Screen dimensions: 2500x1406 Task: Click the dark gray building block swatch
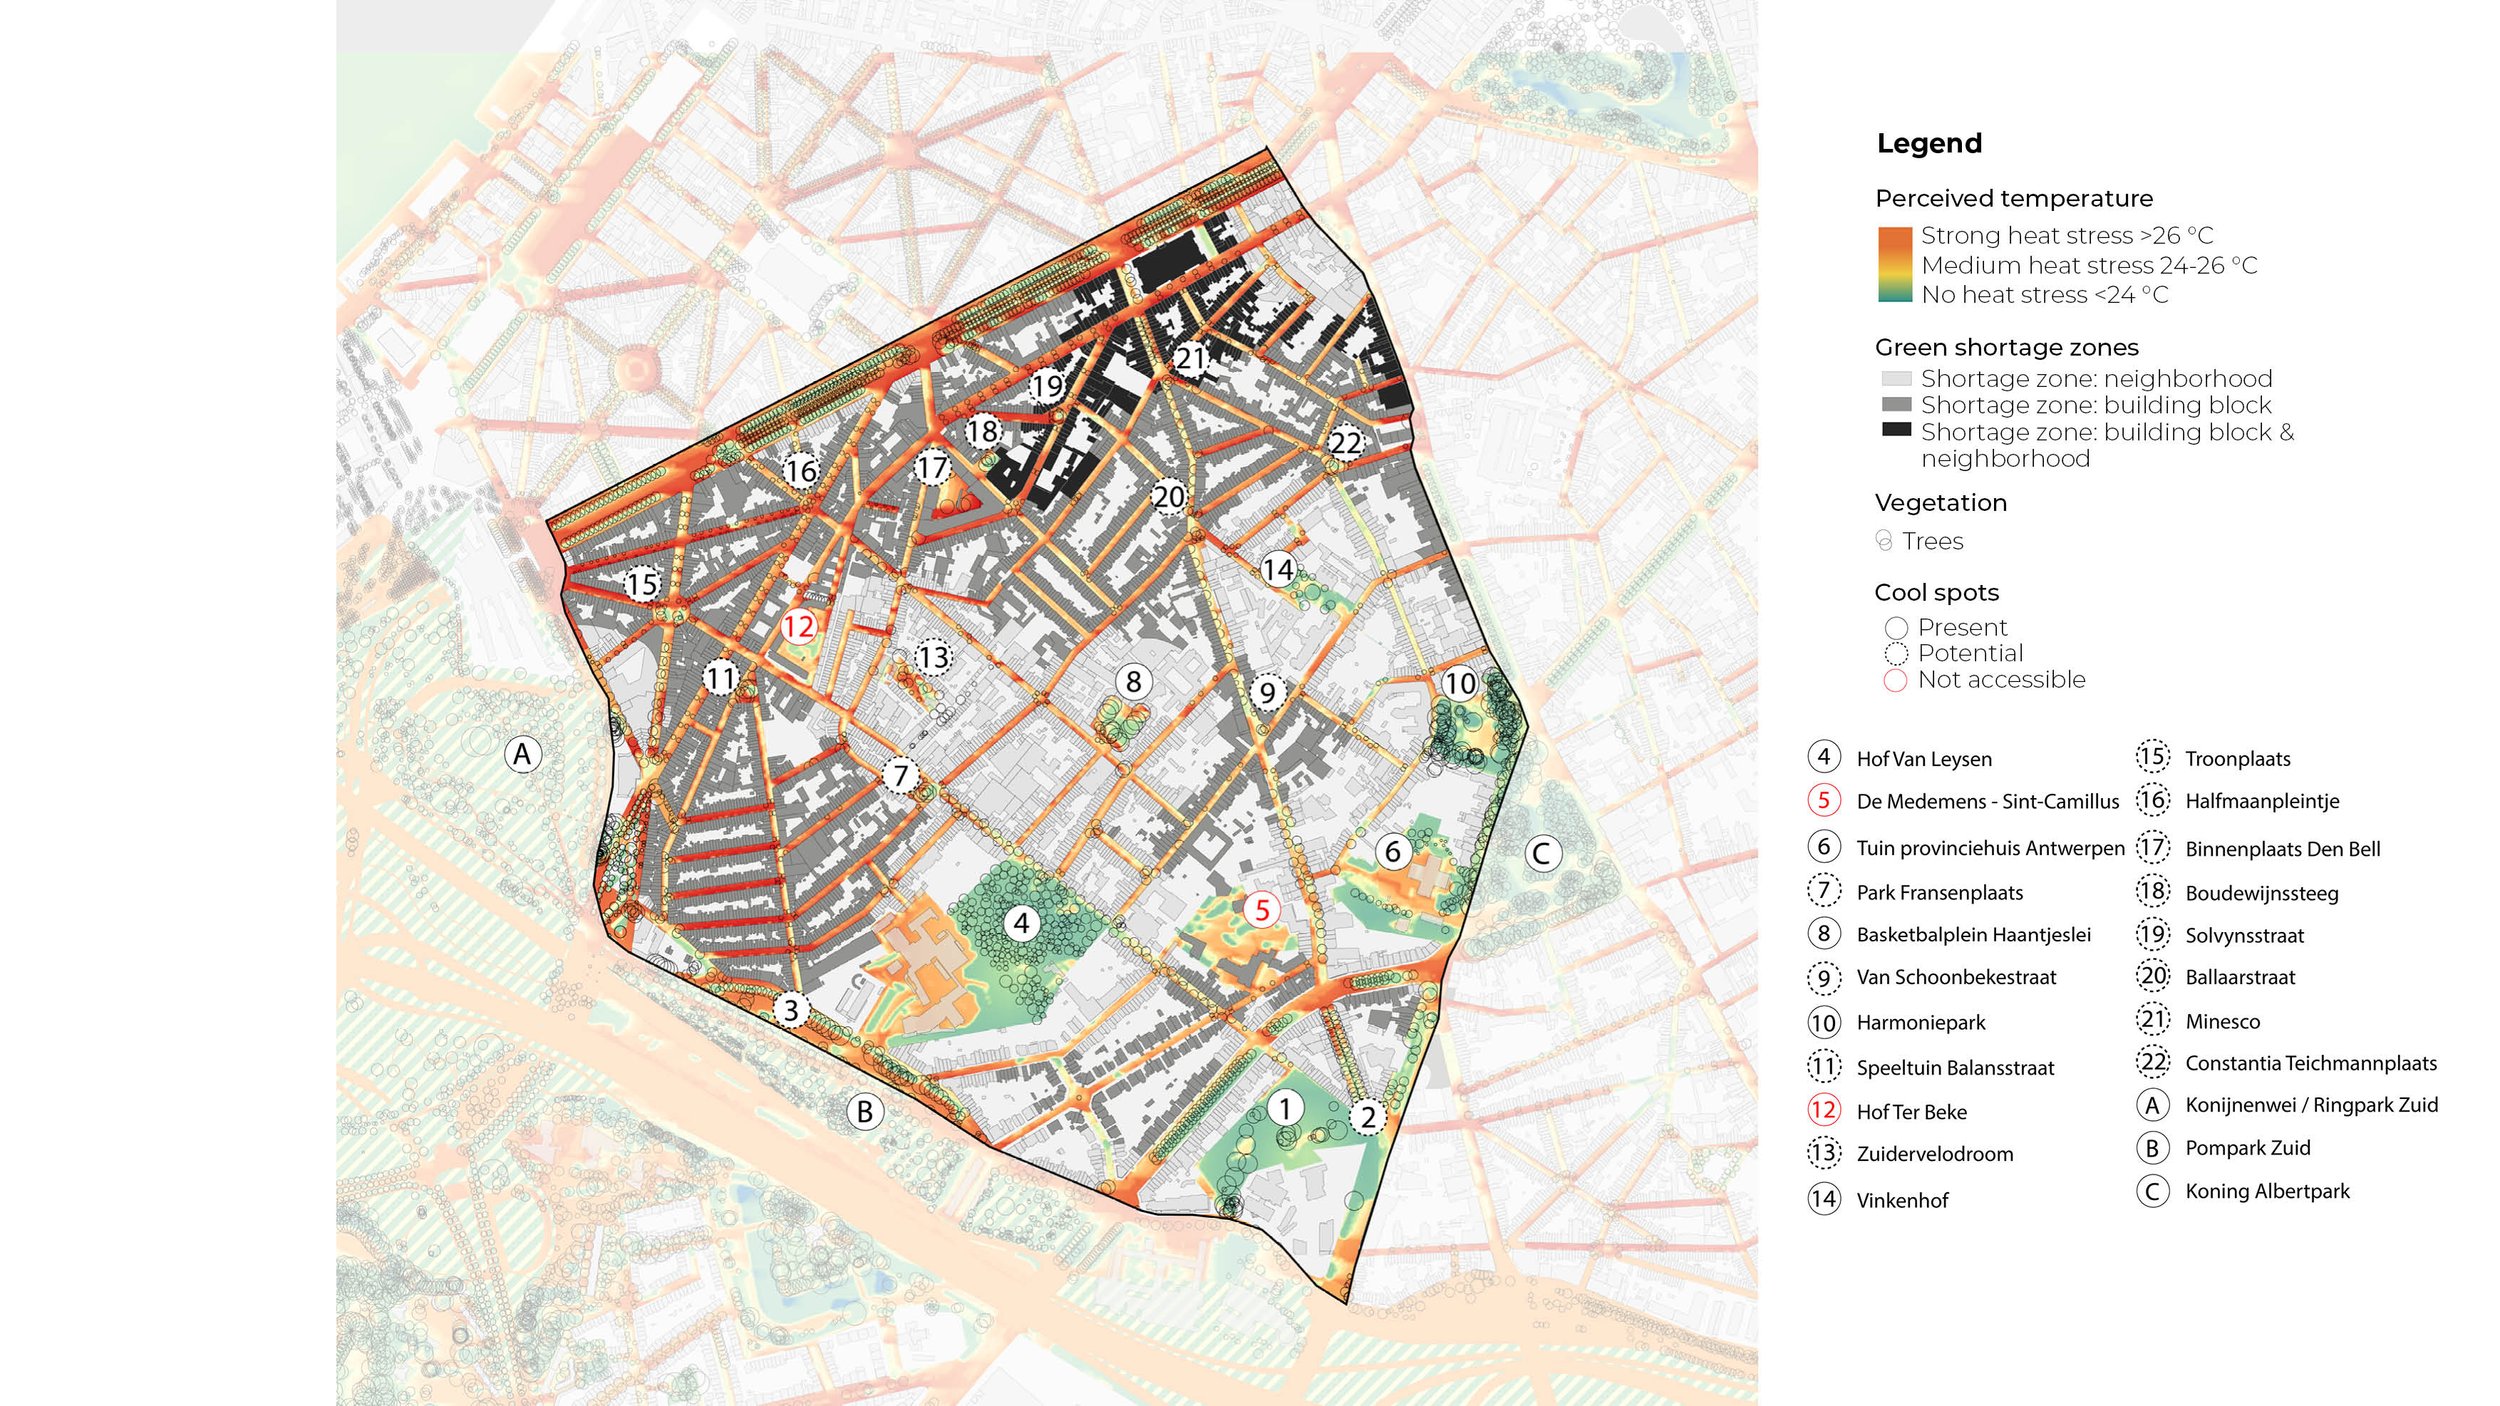pyautogui.click(x=1896, y=405)
